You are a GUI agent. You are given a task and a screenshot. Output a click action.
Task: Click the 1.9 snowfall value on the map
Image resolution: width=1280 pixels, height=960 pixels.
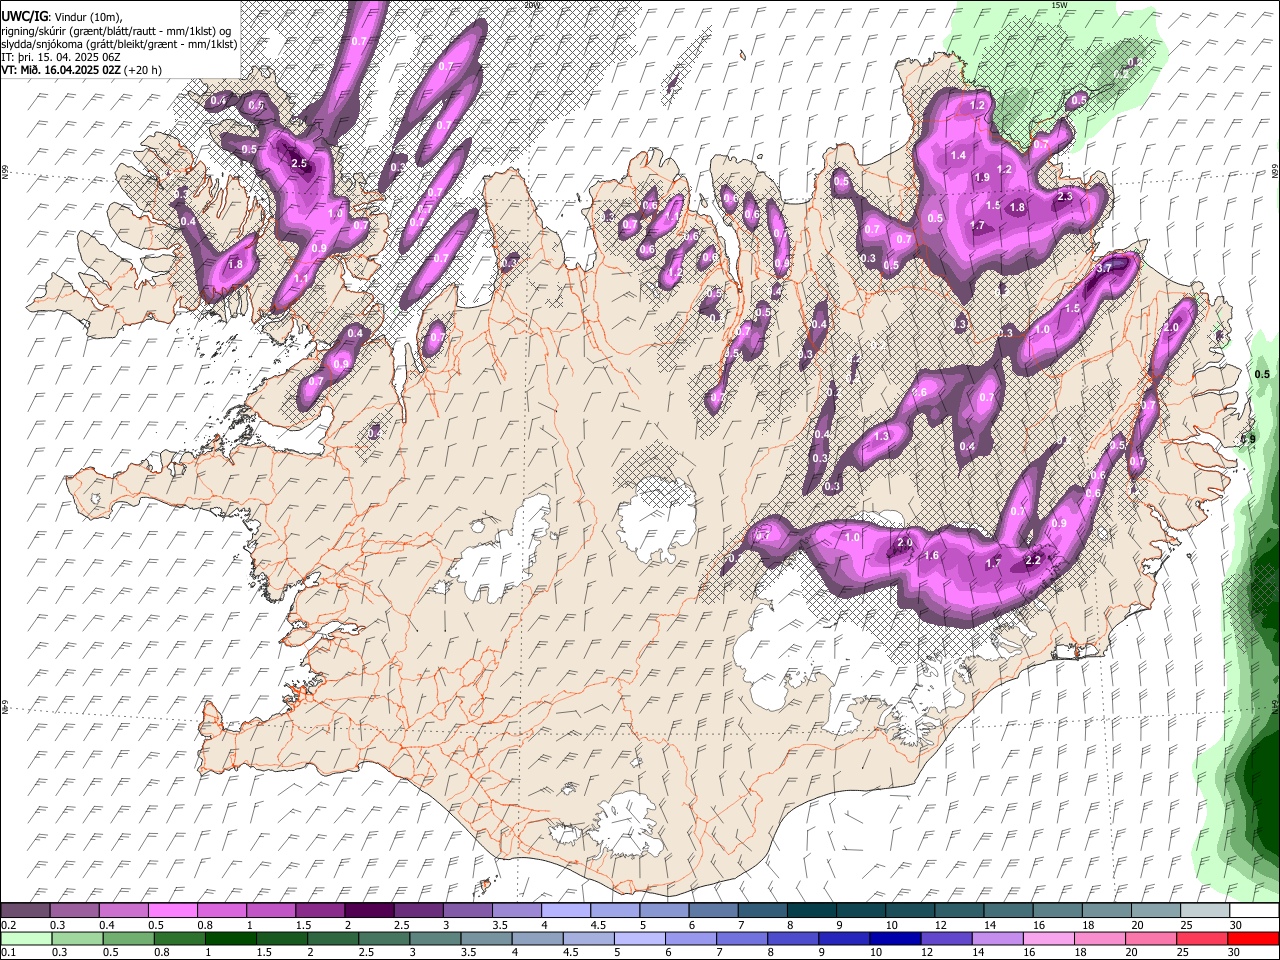tap(982, 177)
